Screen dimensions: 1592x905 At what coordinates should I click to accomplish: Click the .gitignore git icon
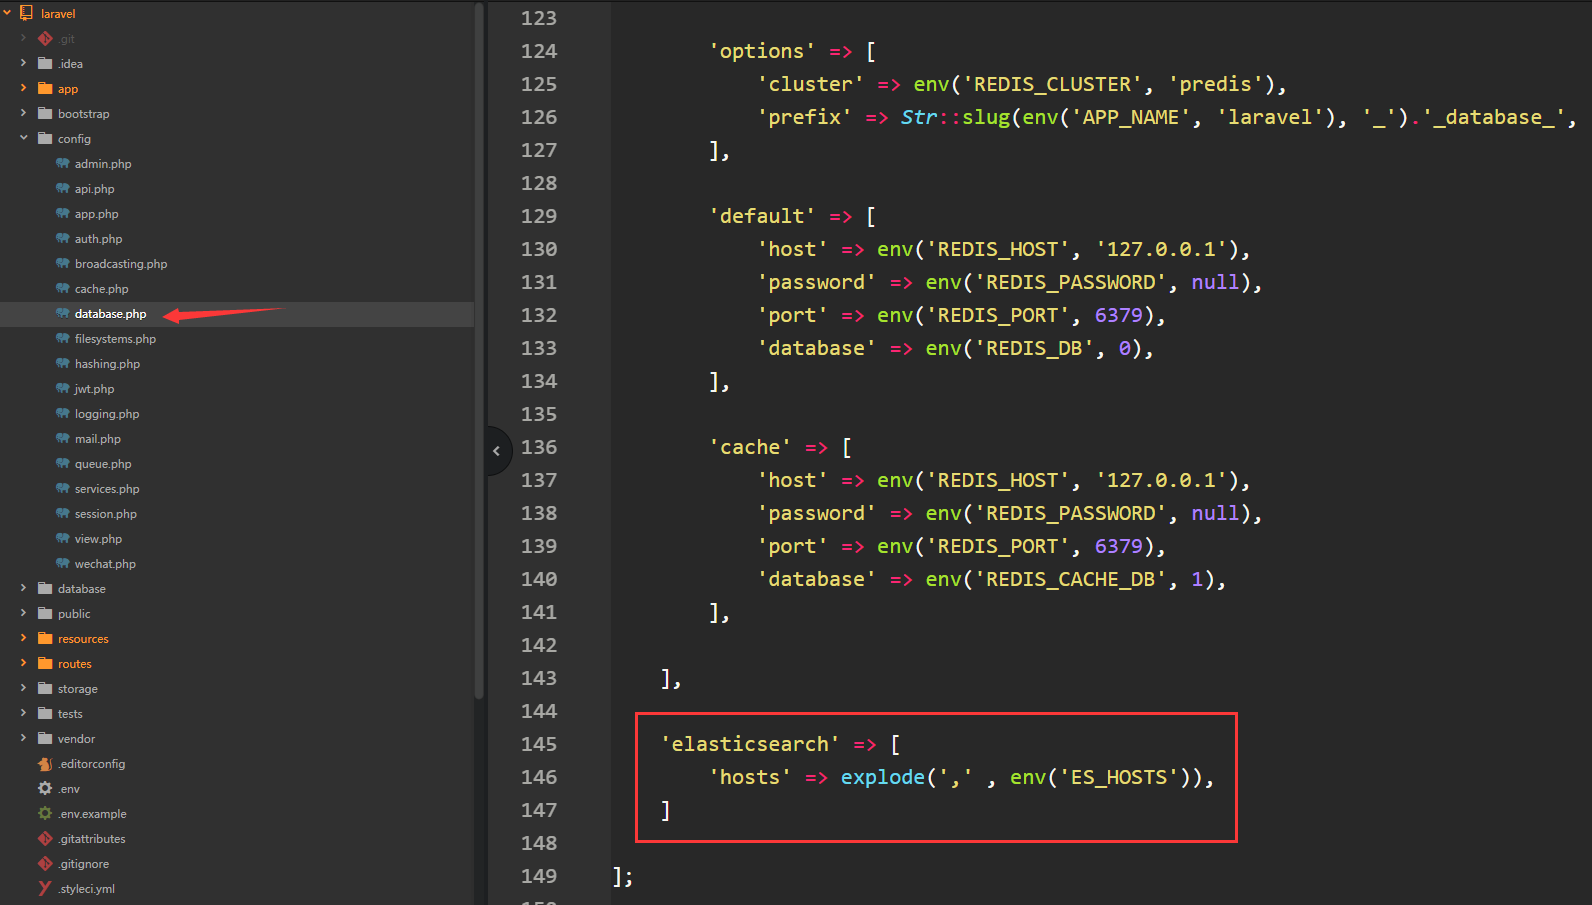[x=45, y=863]
